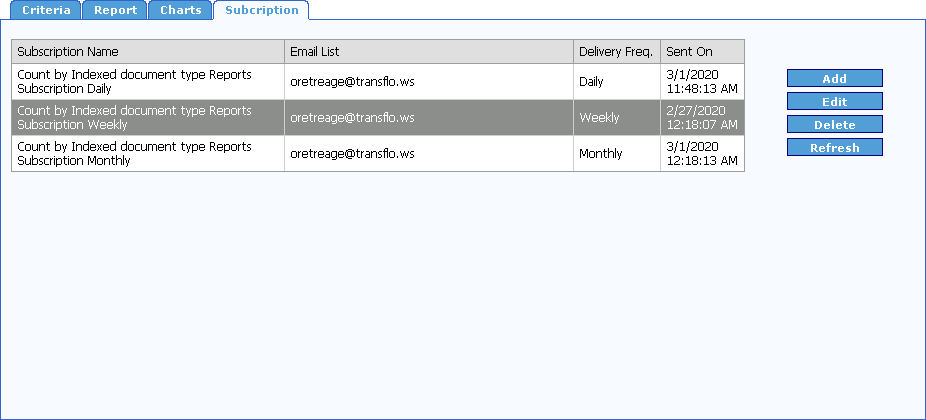Switch to the Criteria tab
This screenshot has height=420, width=926.
click(40, 11)
